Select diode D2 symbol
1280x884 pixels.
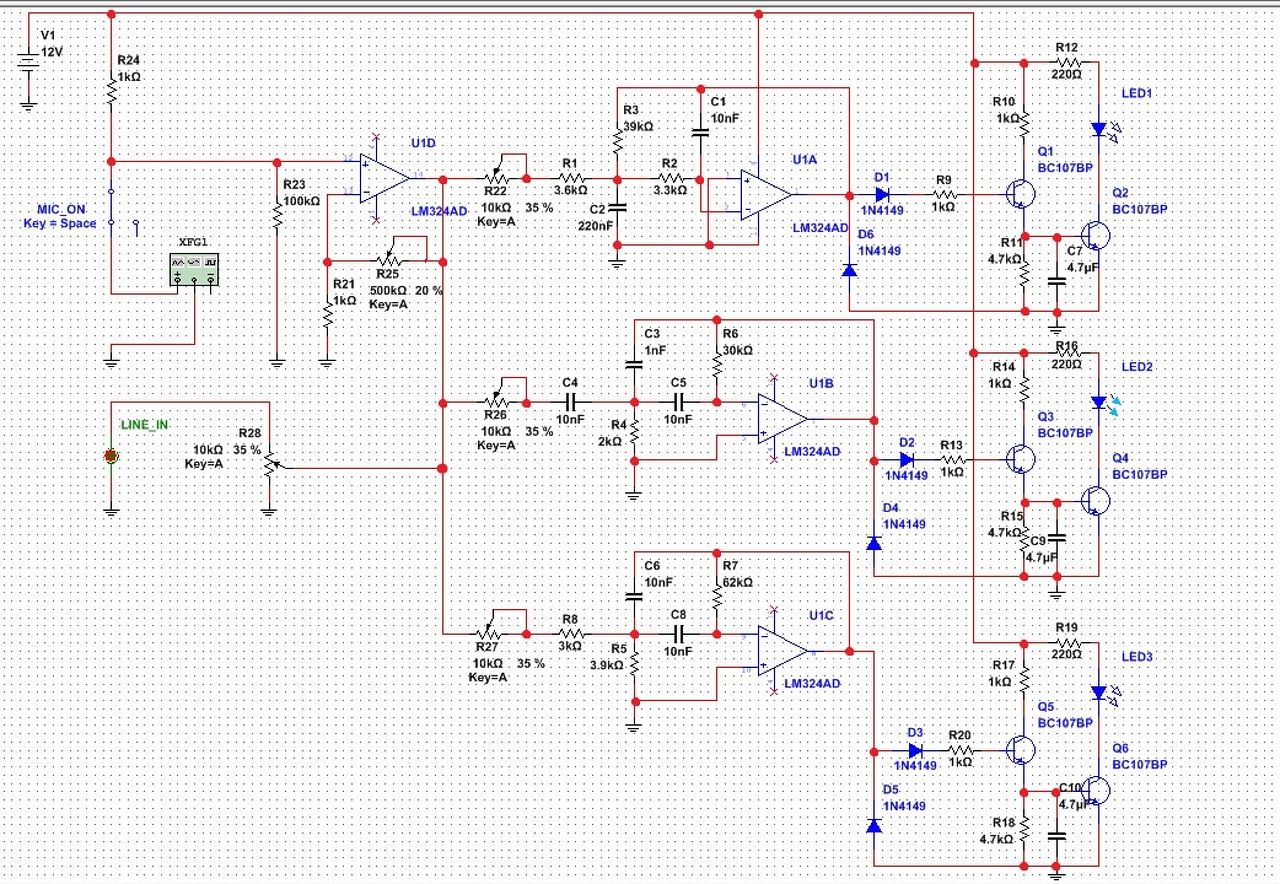pos(906,460)
